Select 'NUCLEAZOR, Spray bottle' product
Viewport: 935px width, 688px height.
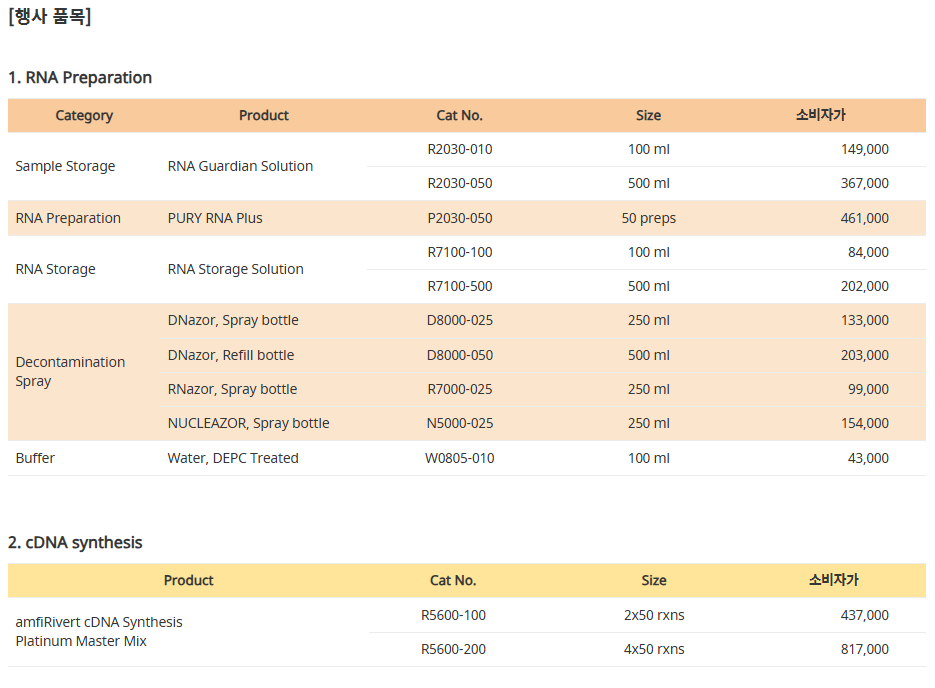[x=248, y=423]
